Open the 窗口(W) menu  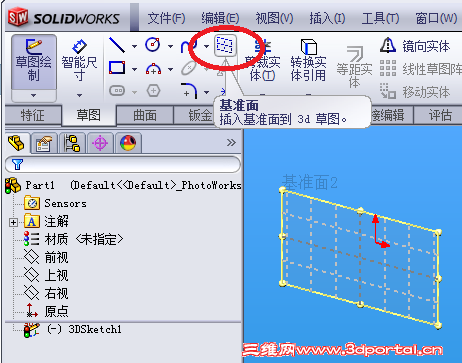coord(436,18)
